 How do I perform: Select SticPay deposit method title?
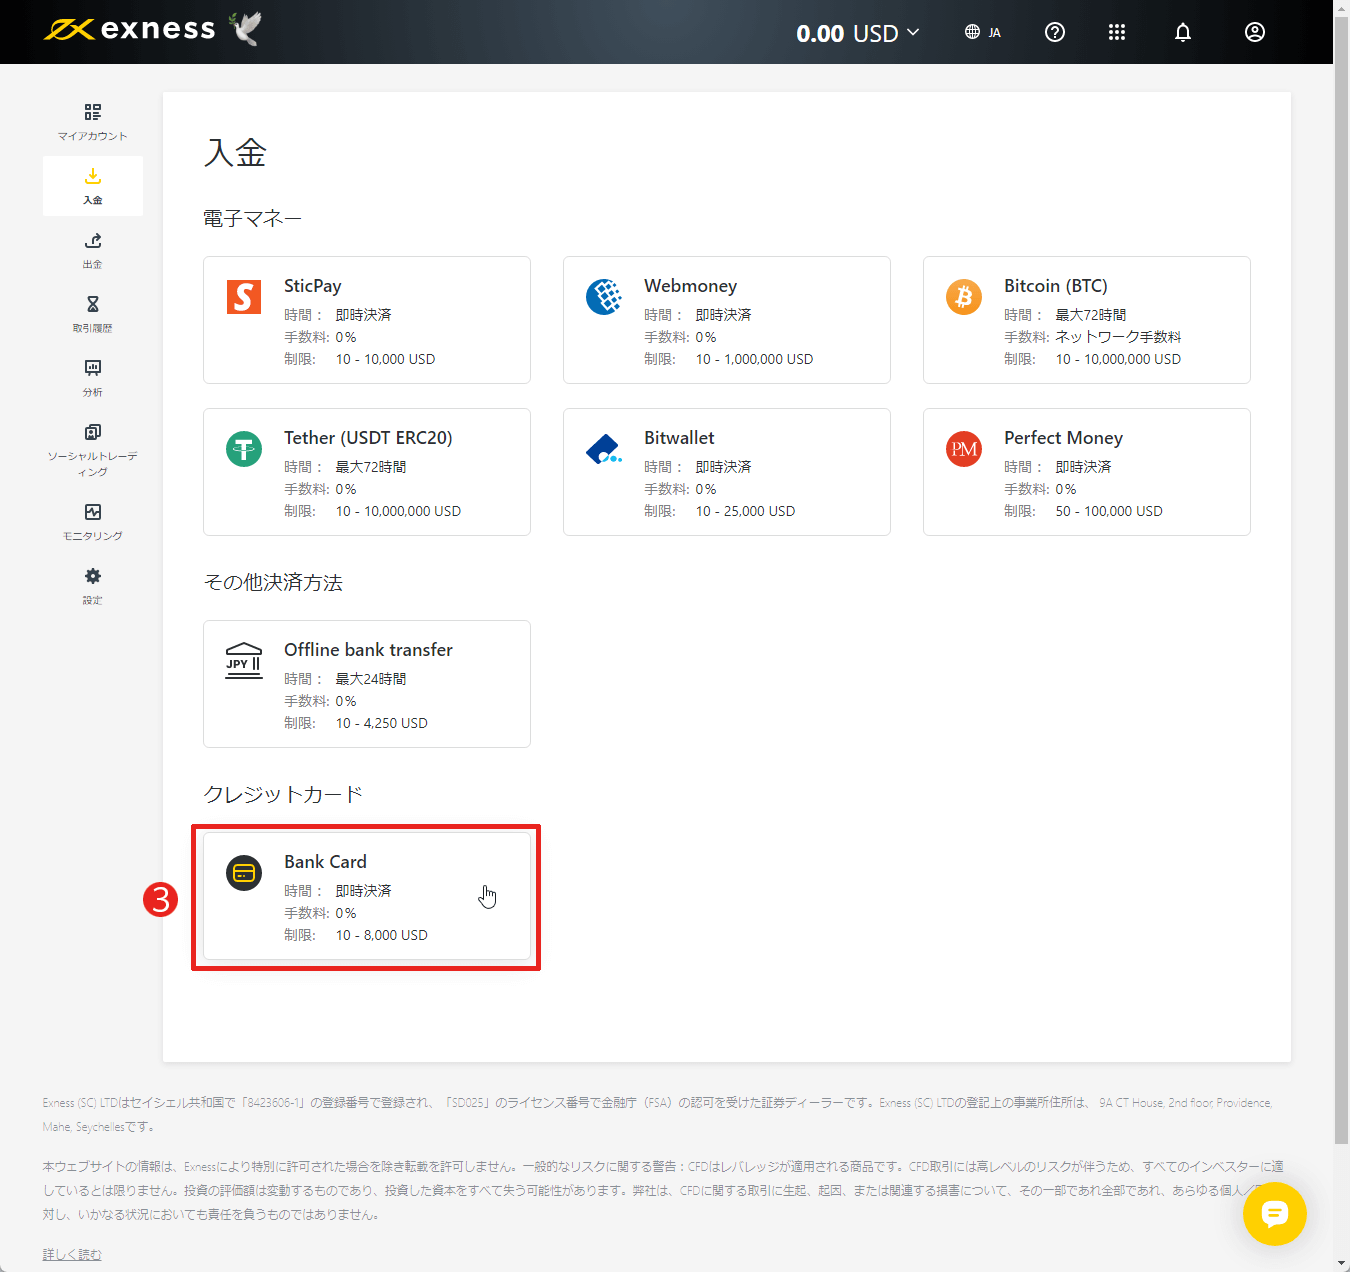pos(313,286)
